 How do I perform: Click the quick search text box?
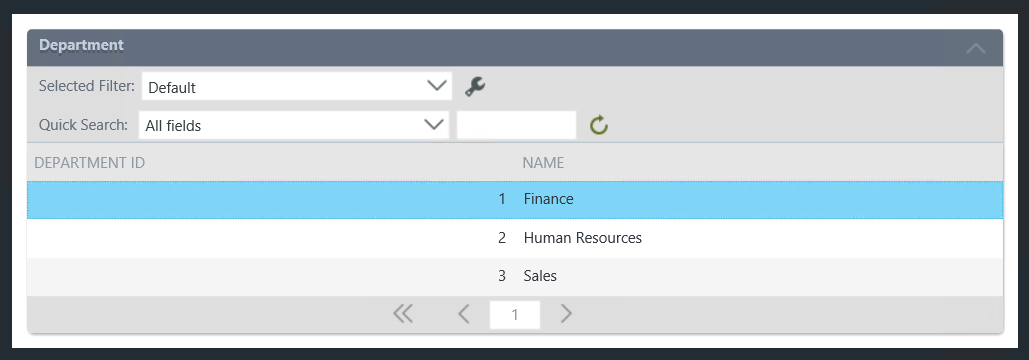click(516, 125)
